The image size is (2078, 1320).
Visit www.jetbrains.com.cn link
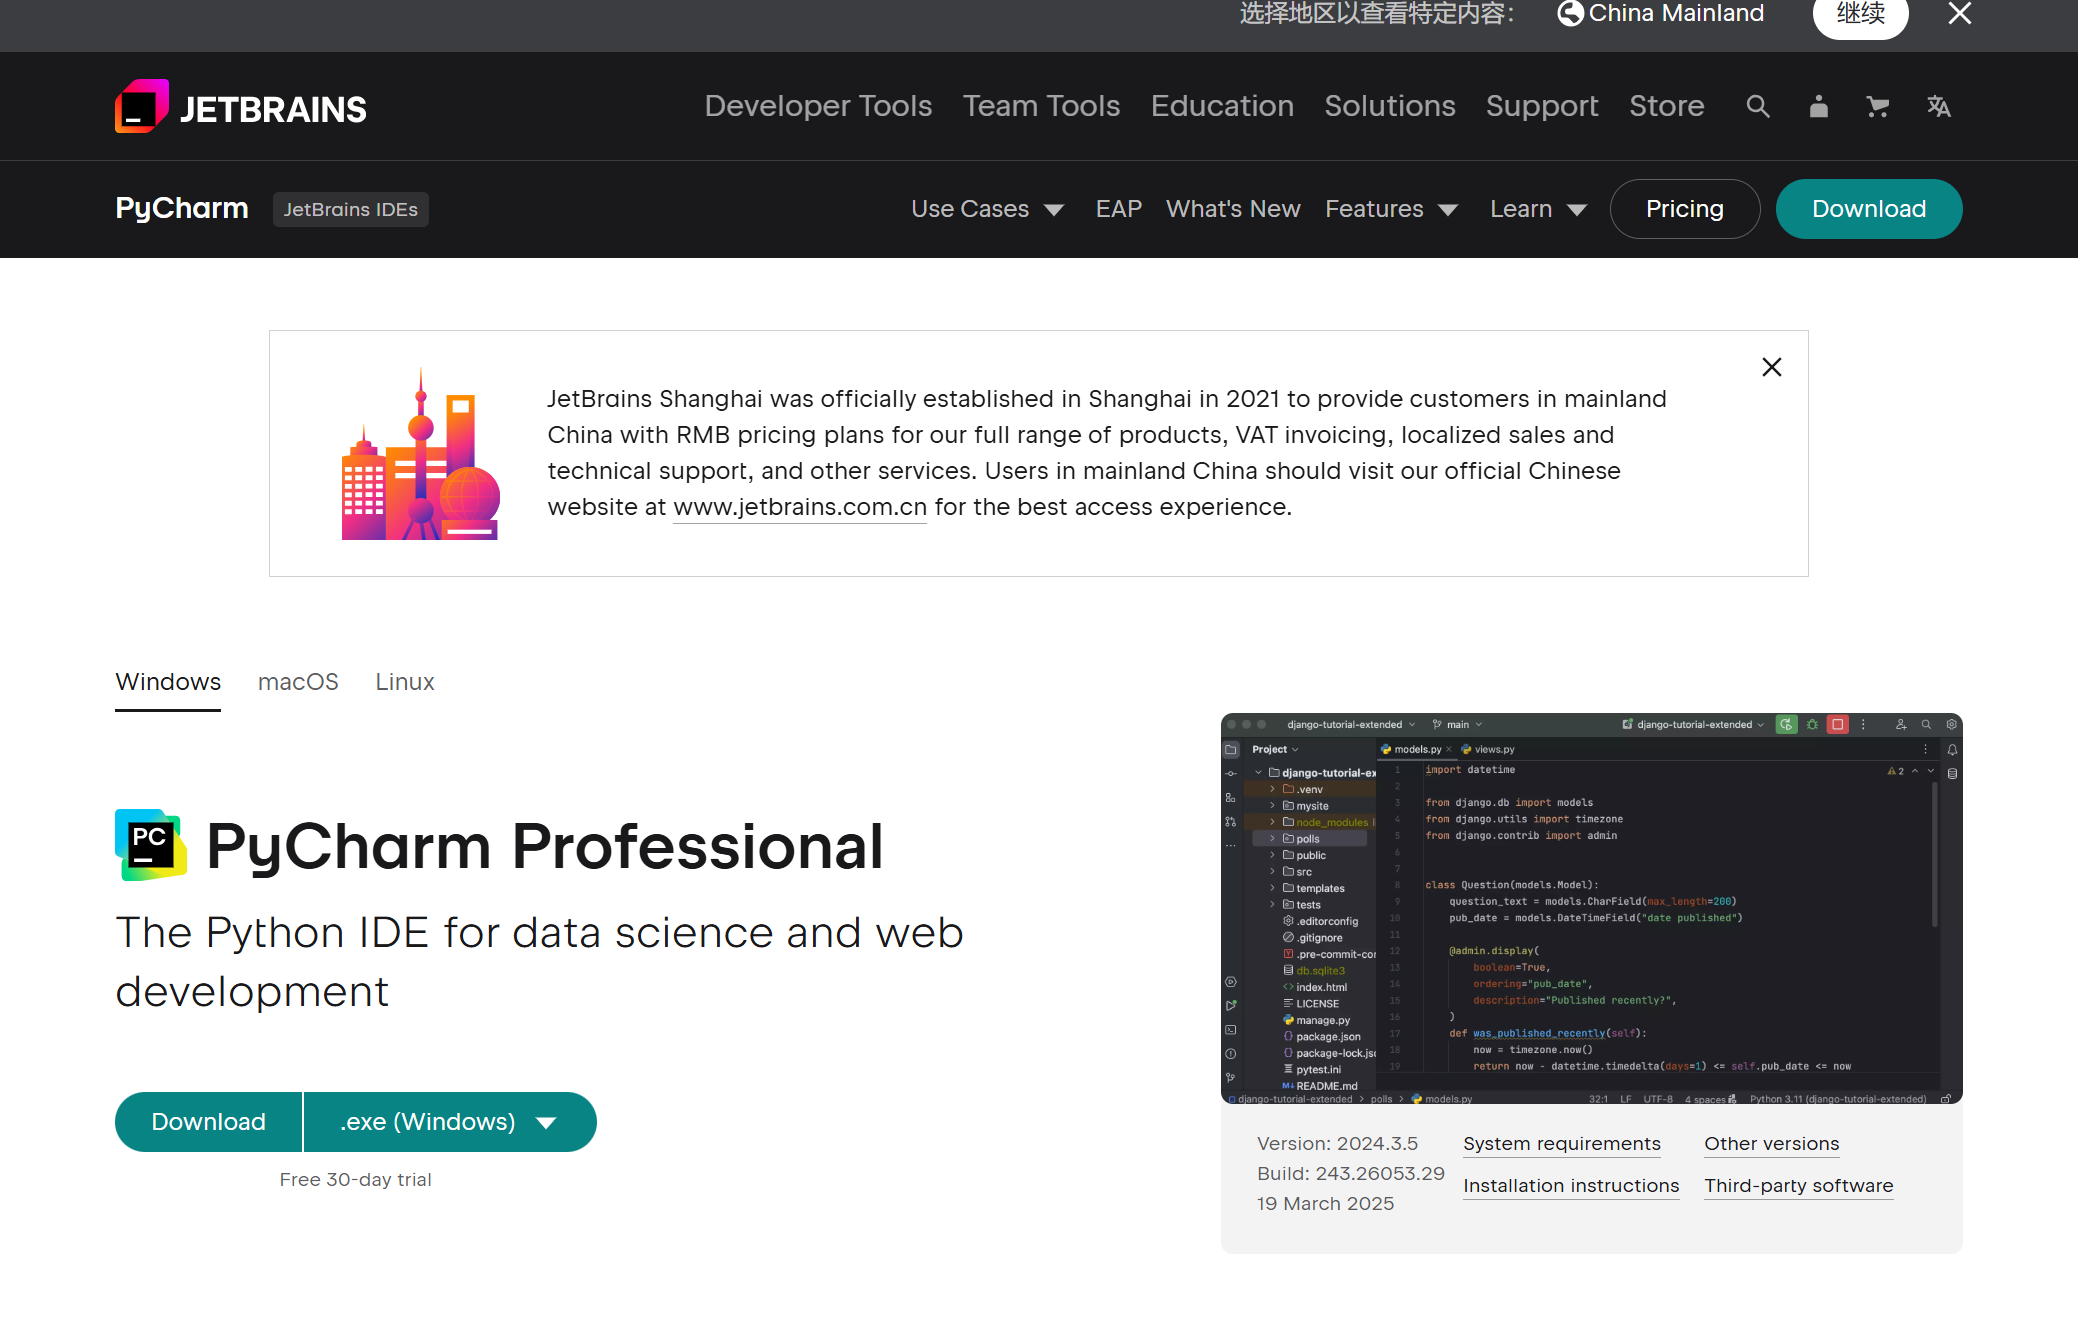800,507
